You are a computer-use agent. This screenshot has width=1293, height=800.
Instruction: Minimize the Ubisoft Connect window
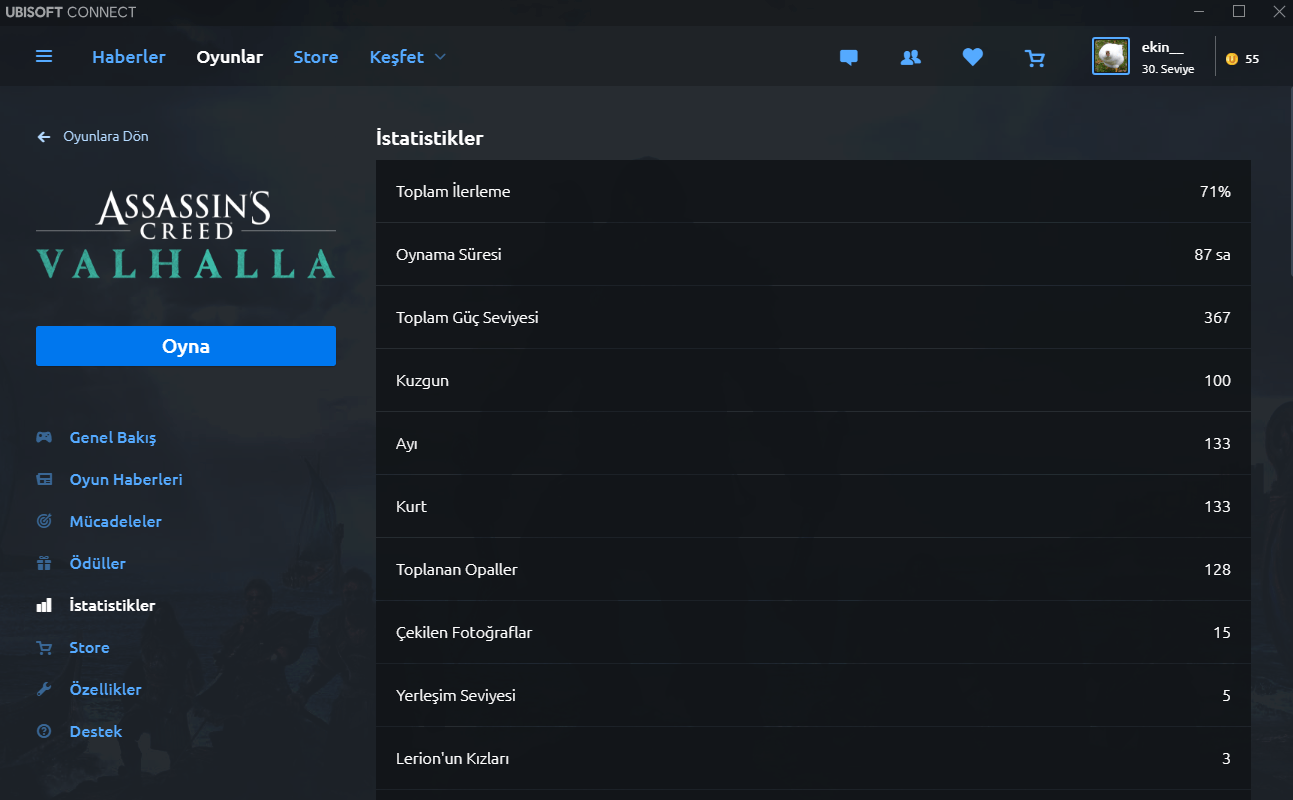click(1201, 11)
